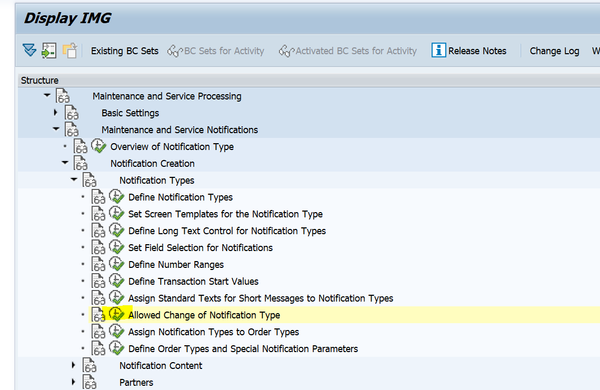Open documentation icon for Overview of Notification Type

[x=80, y=147]
